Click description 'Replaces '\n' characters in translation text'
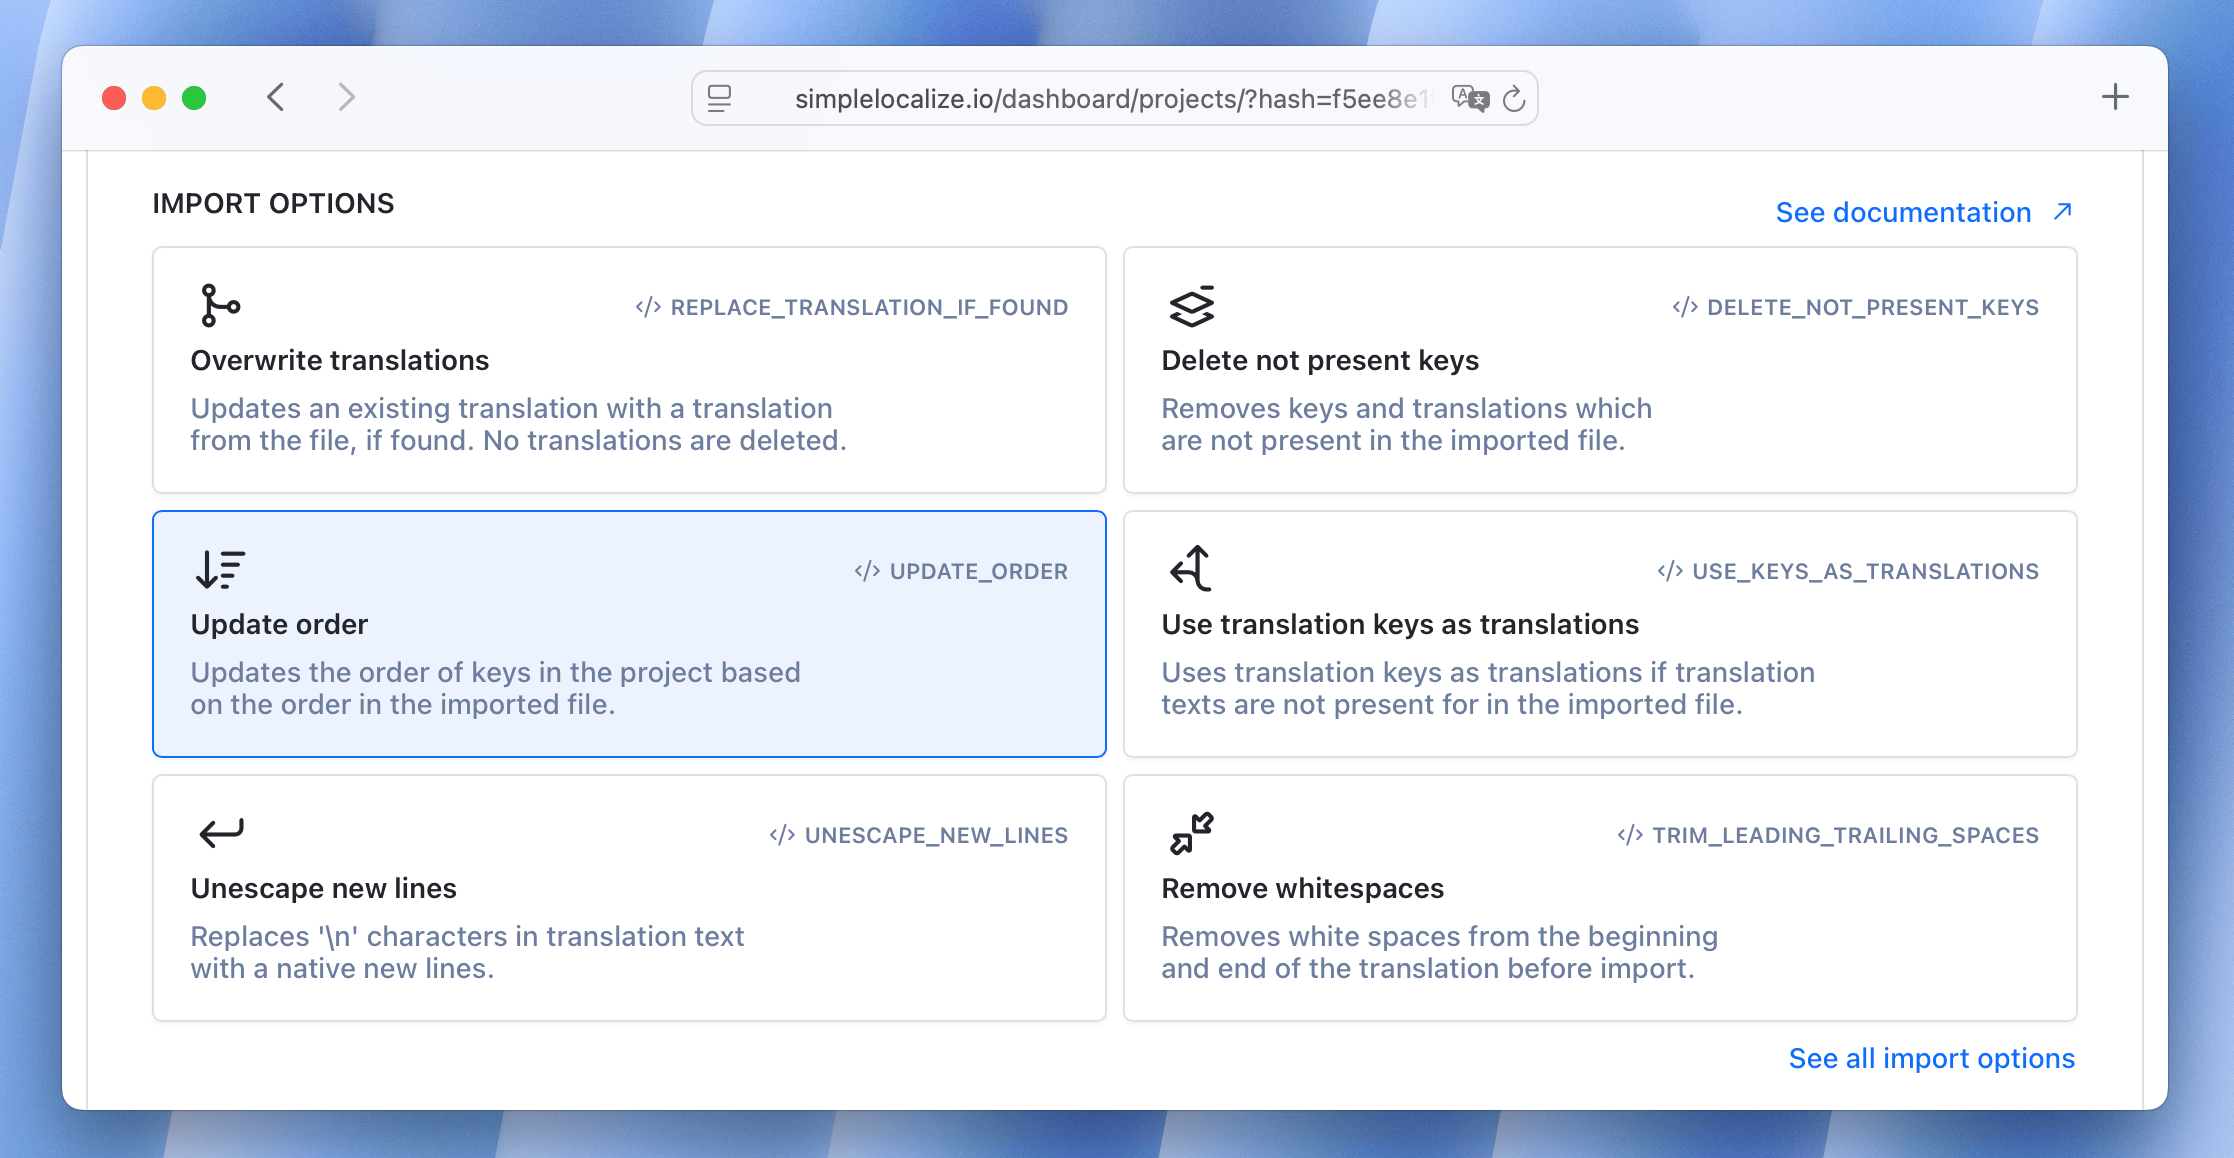This screenshot has height=1158, width=2234. (x=467, y=936)
